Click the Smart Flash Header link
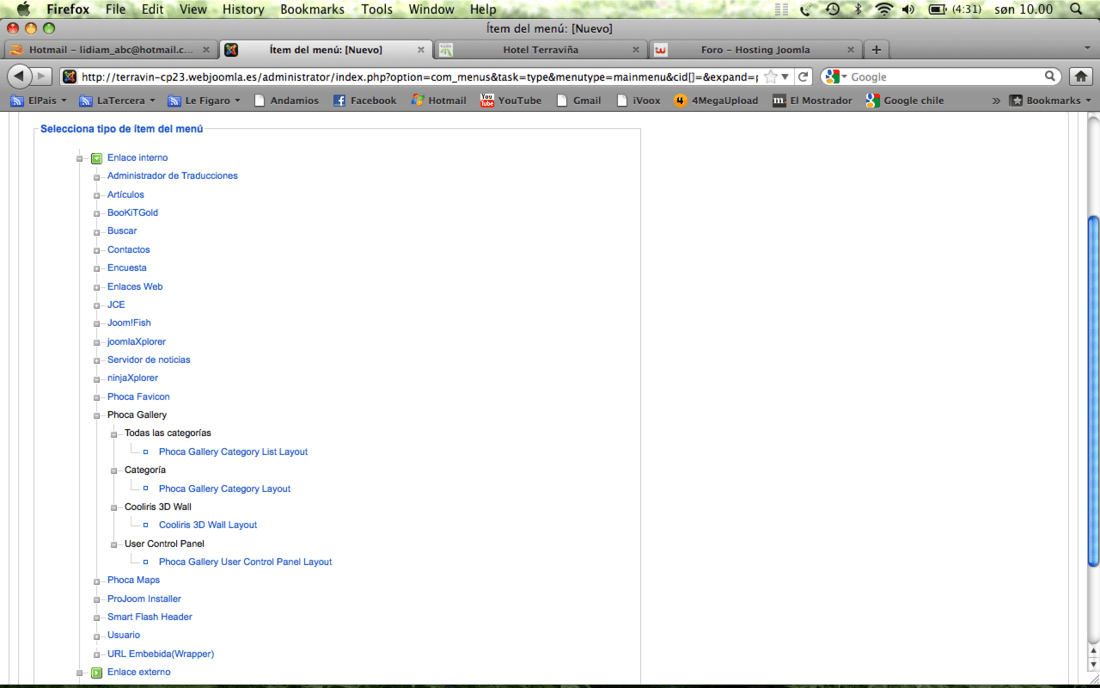 click(149, 617)
